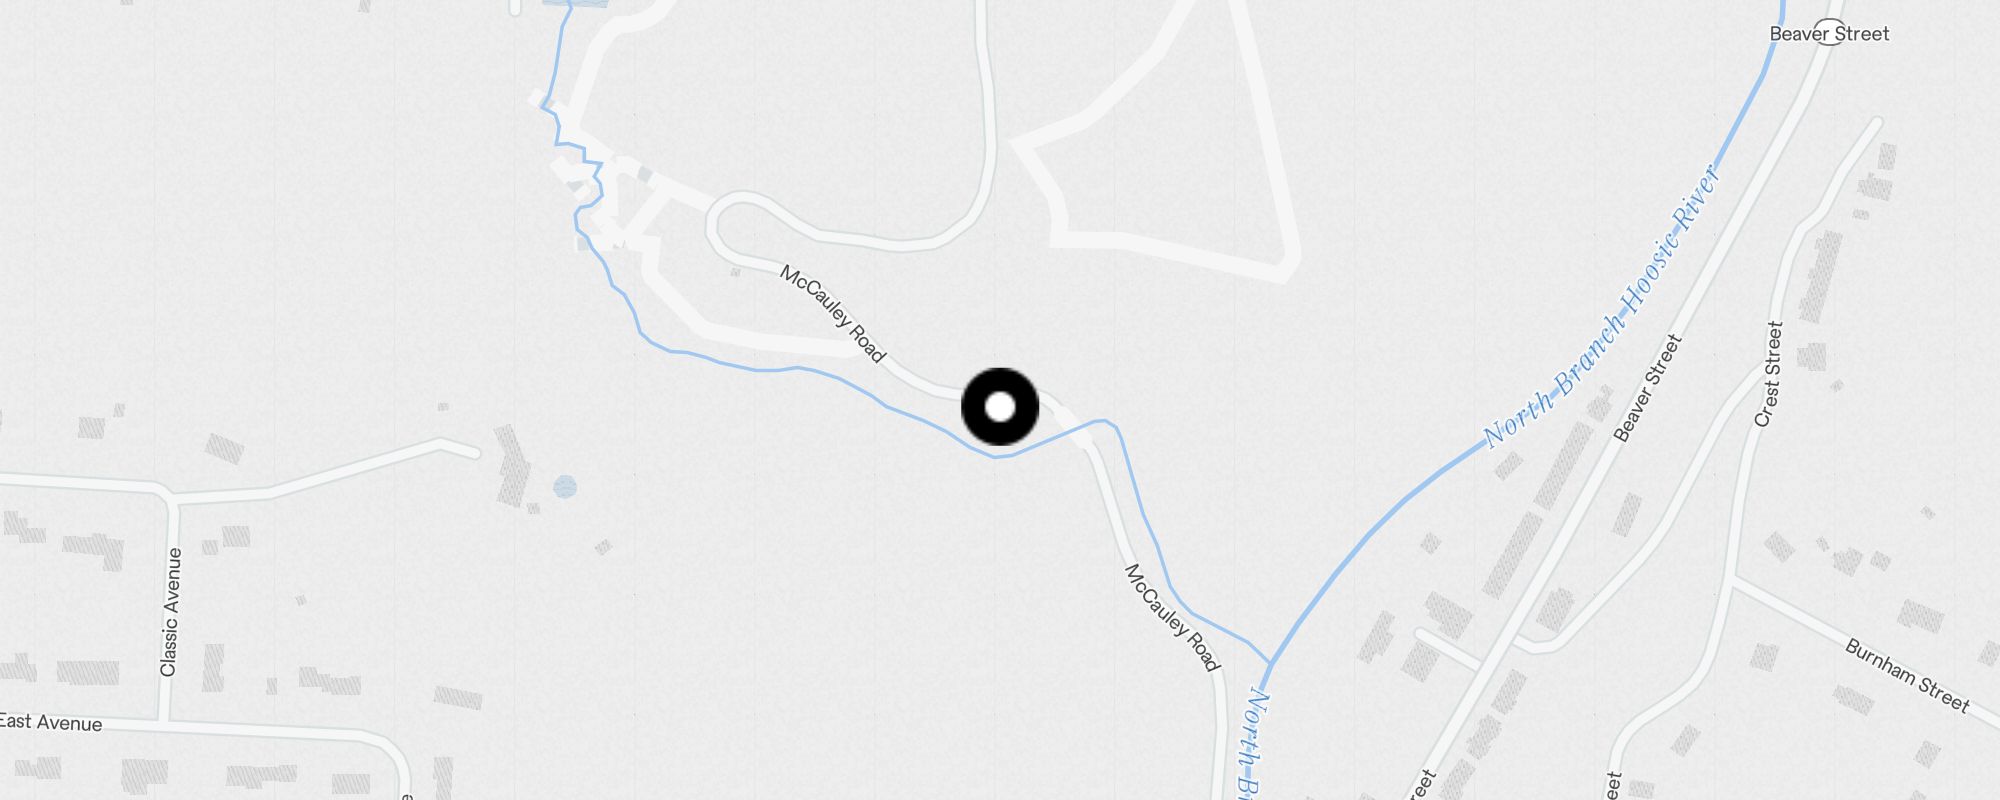Click the North Branch Hoosic River label
2000x800 pixels.
(x=1601, y=305)
